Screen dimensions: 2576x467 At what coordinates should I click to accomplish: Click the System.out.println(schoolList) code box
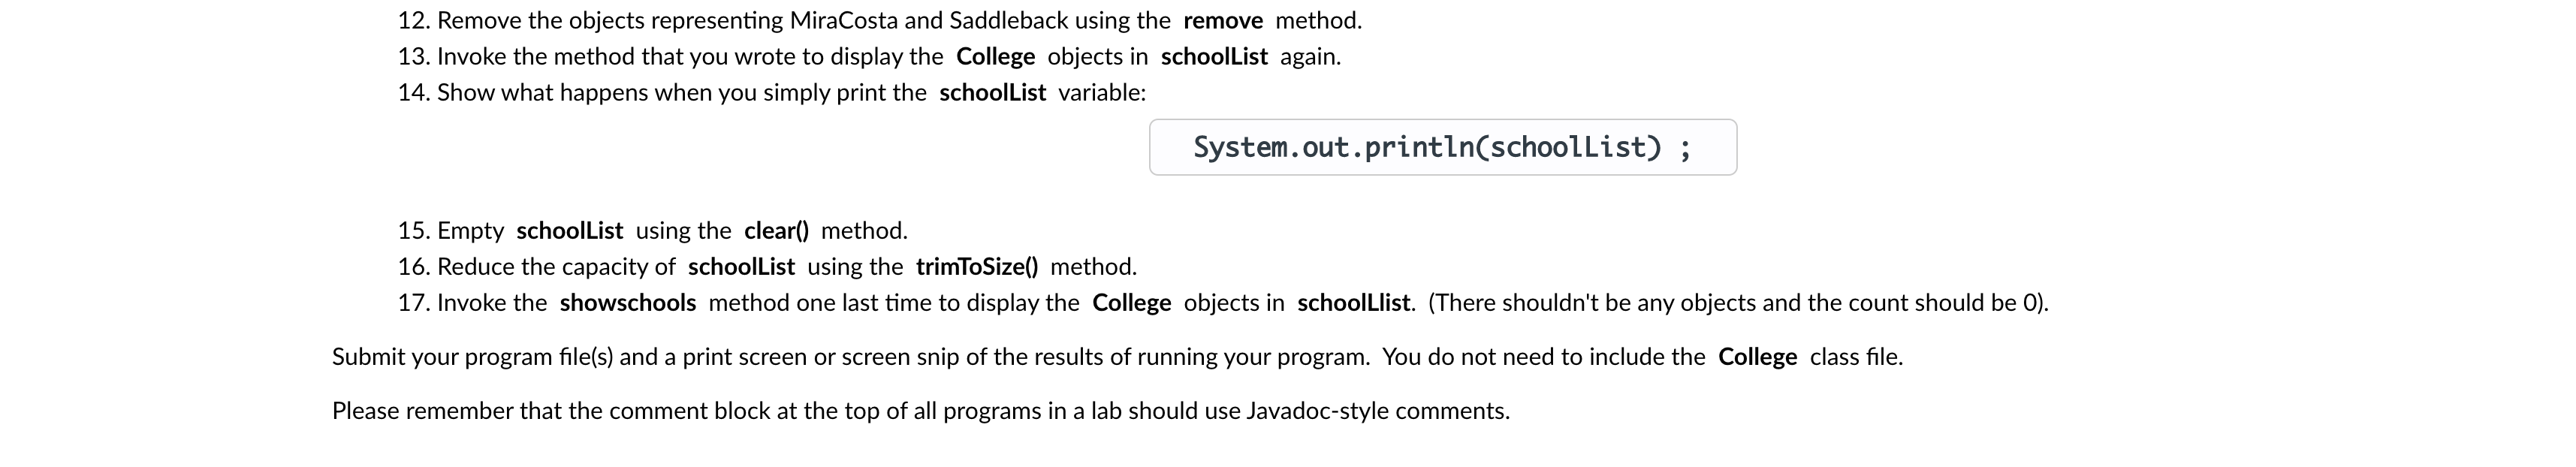[x=1442, y=147]
